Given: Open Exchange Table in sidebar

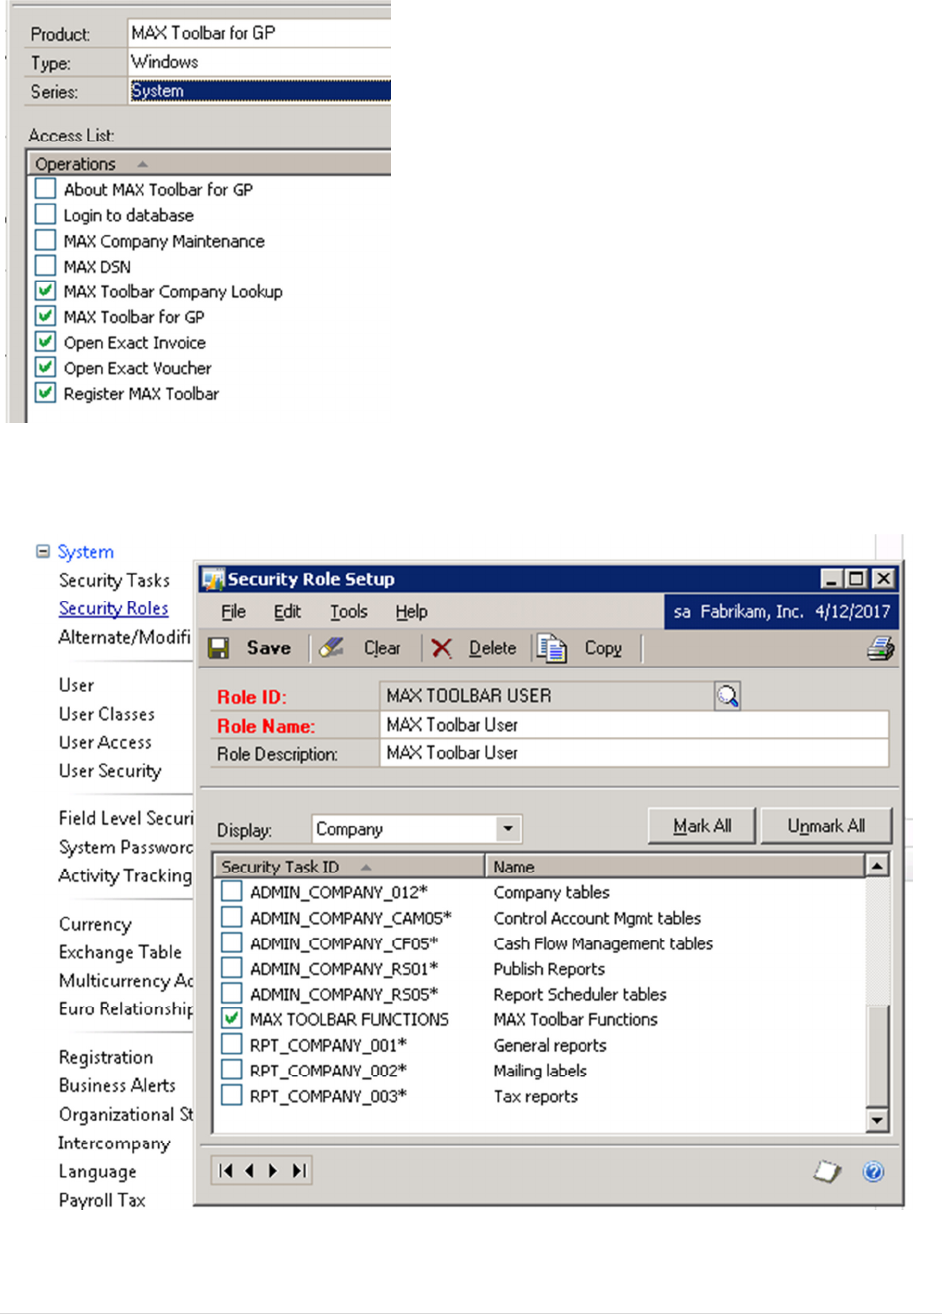Looking at the screenshot, I should click(x=120, y=952).
